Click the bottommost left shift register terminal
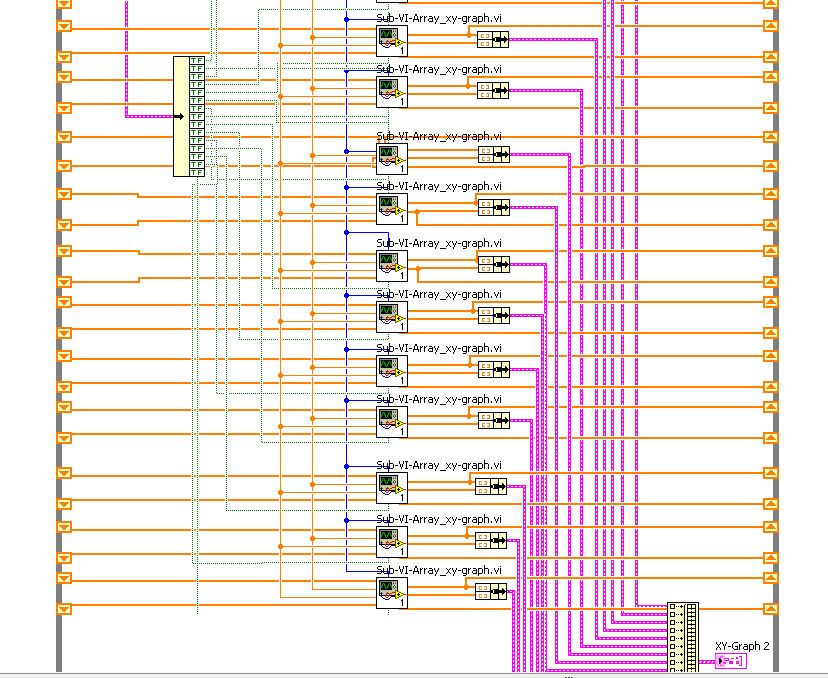Image resolution: width=828 pixels, height=678 pixels. [x=64, y=609]
